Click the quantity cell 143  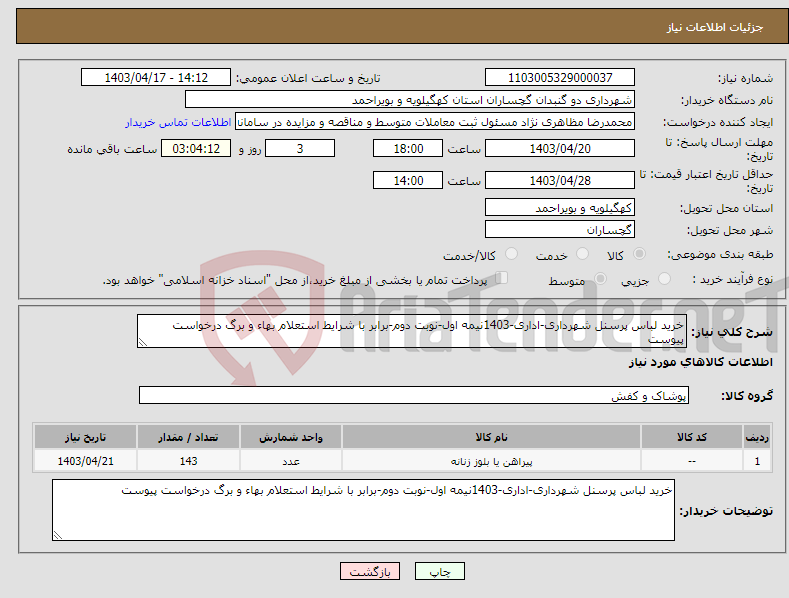click(x=188, y=461)
